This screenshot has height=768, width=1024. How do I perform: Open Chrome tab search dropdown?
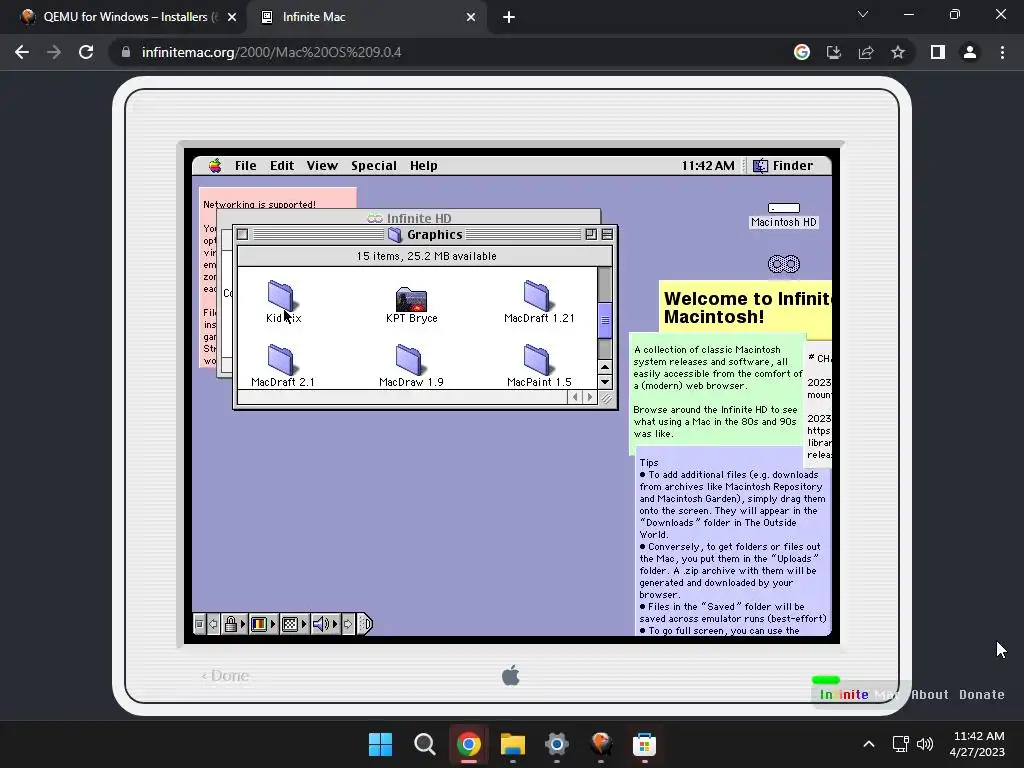click(x=863, y=14)
